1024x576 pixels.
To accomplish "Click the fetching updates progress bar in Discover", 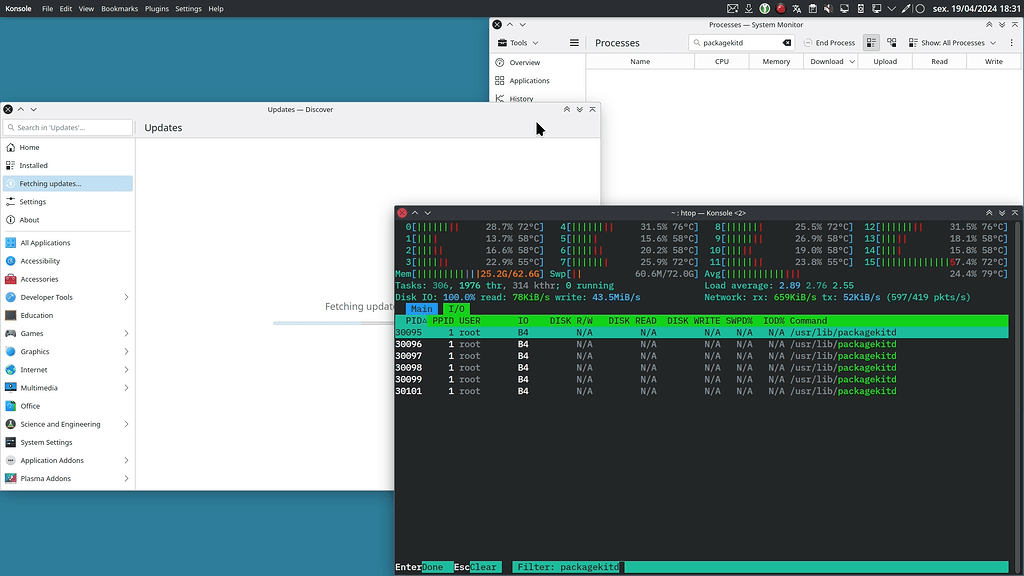I will pyautogui.click(x=330, y=322).
